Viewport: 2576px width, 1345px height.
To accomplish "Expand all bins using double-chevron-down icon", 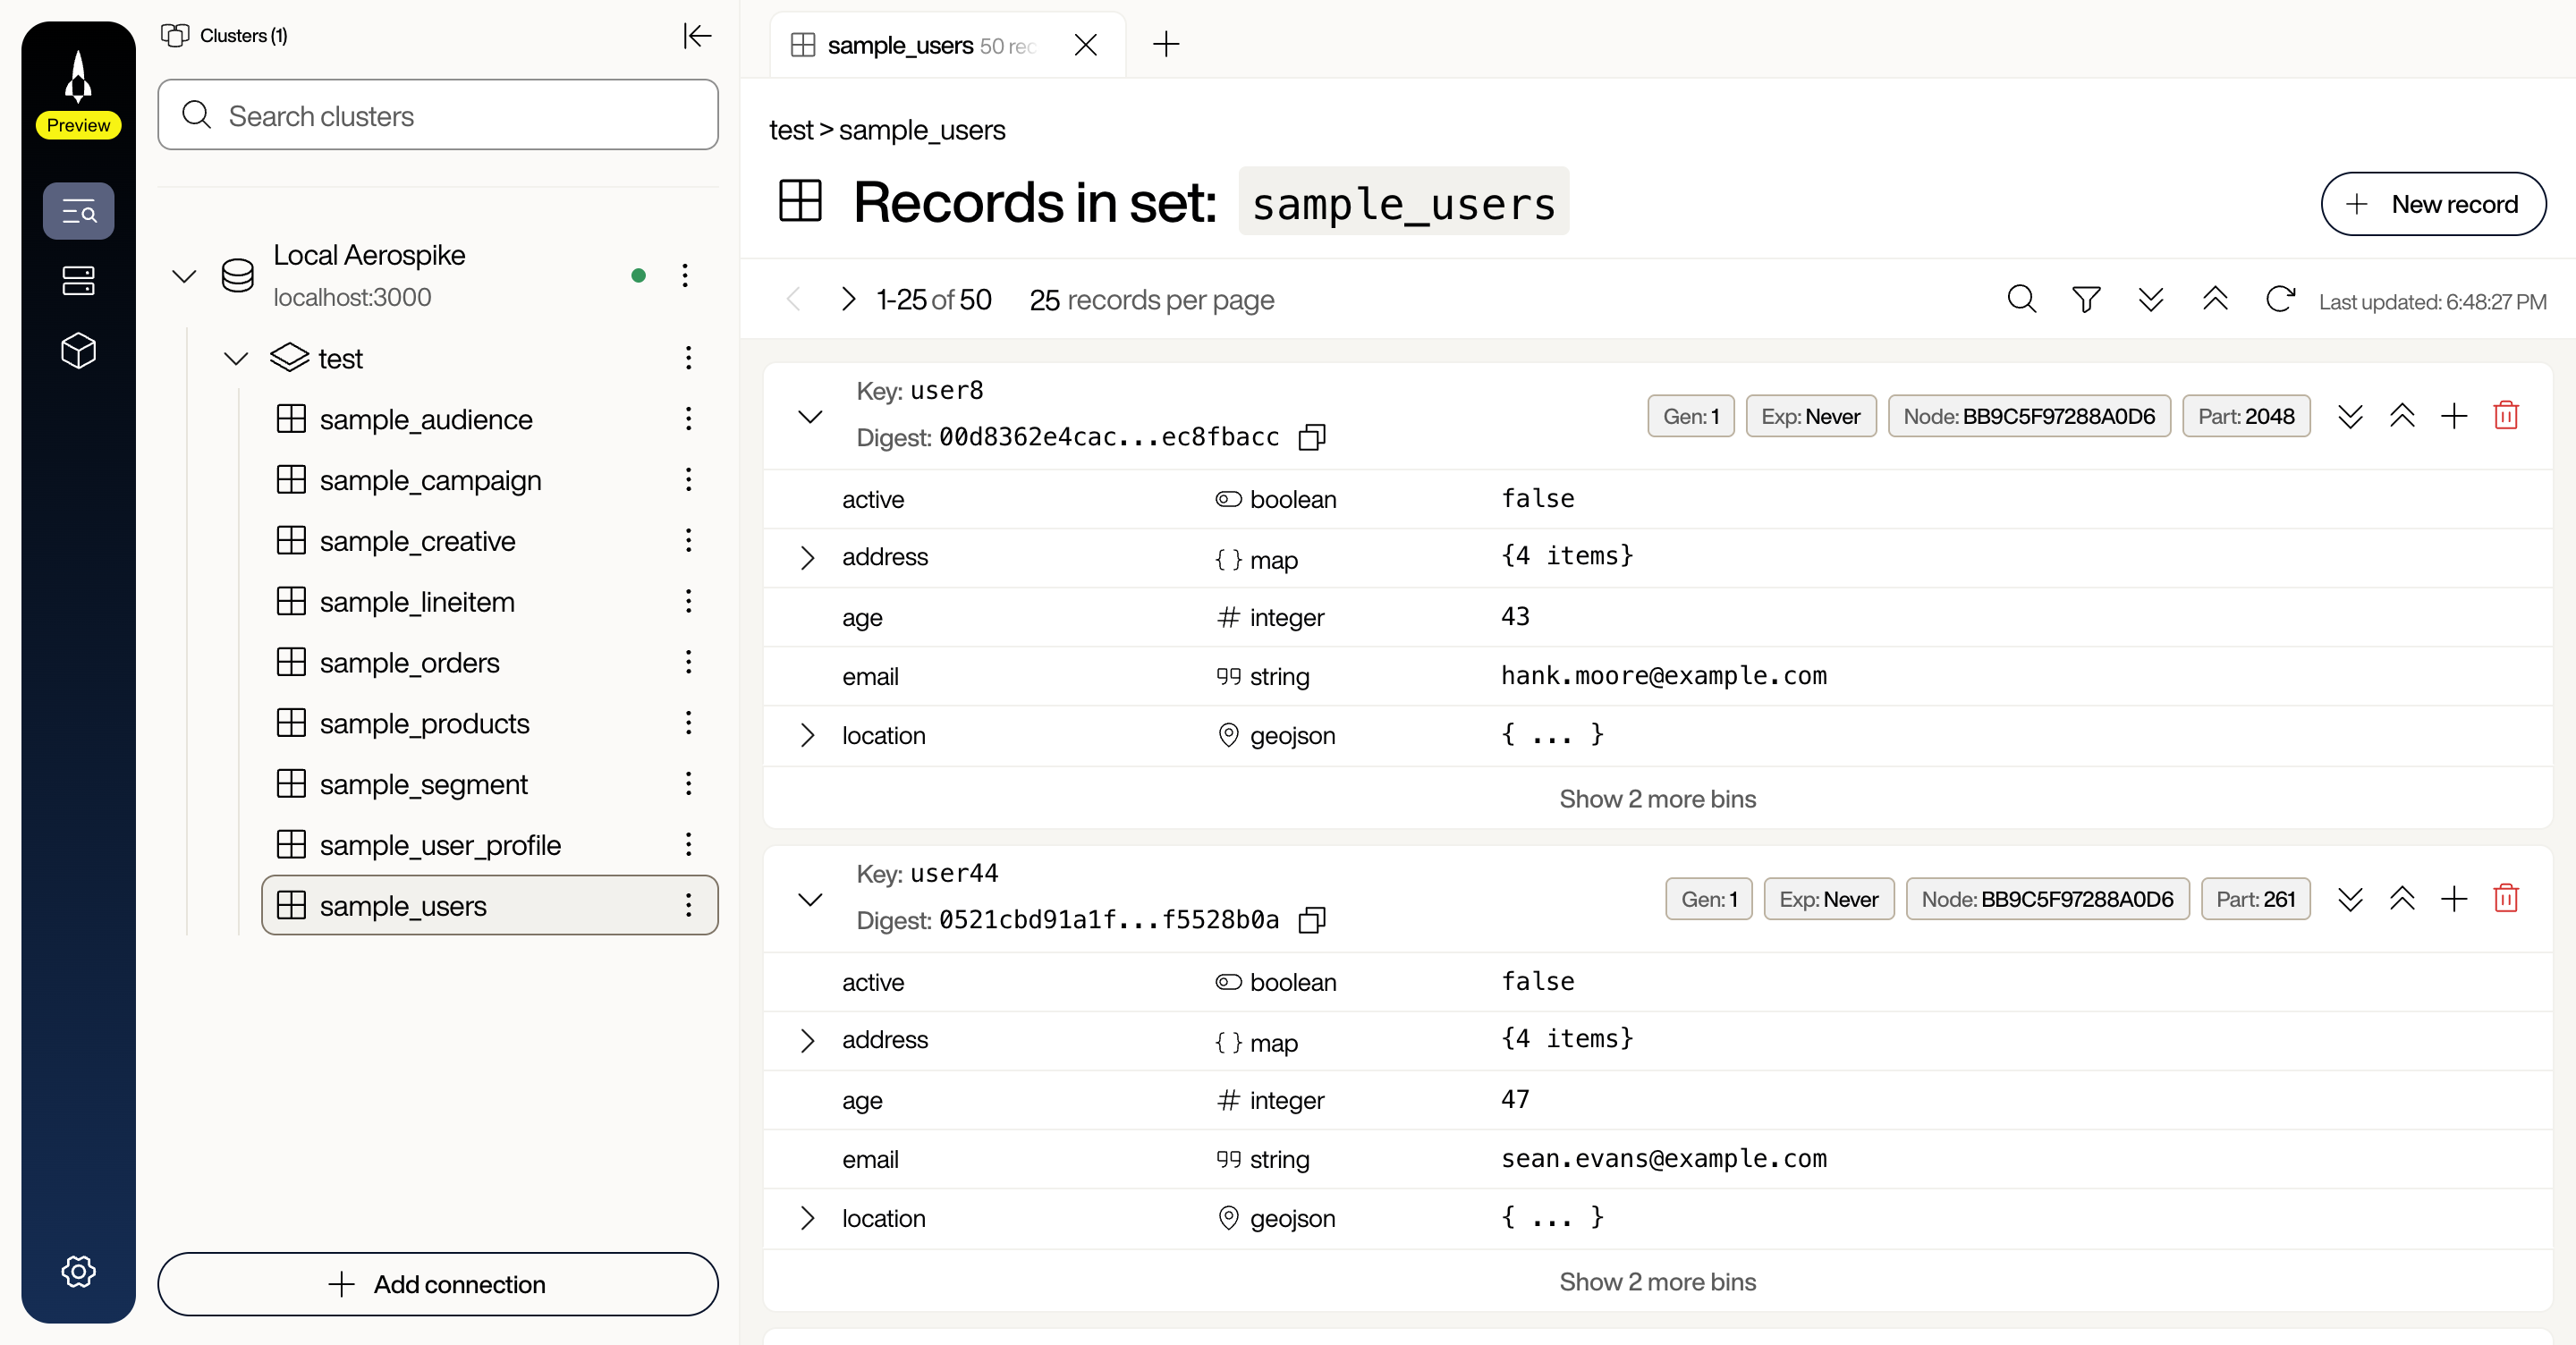I will point(2151,299).
